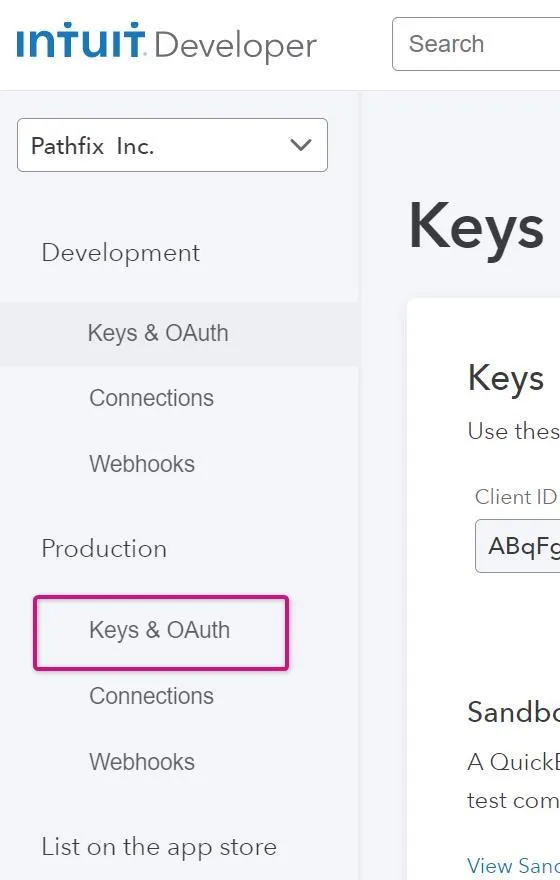Select the Production section heading

104,548
